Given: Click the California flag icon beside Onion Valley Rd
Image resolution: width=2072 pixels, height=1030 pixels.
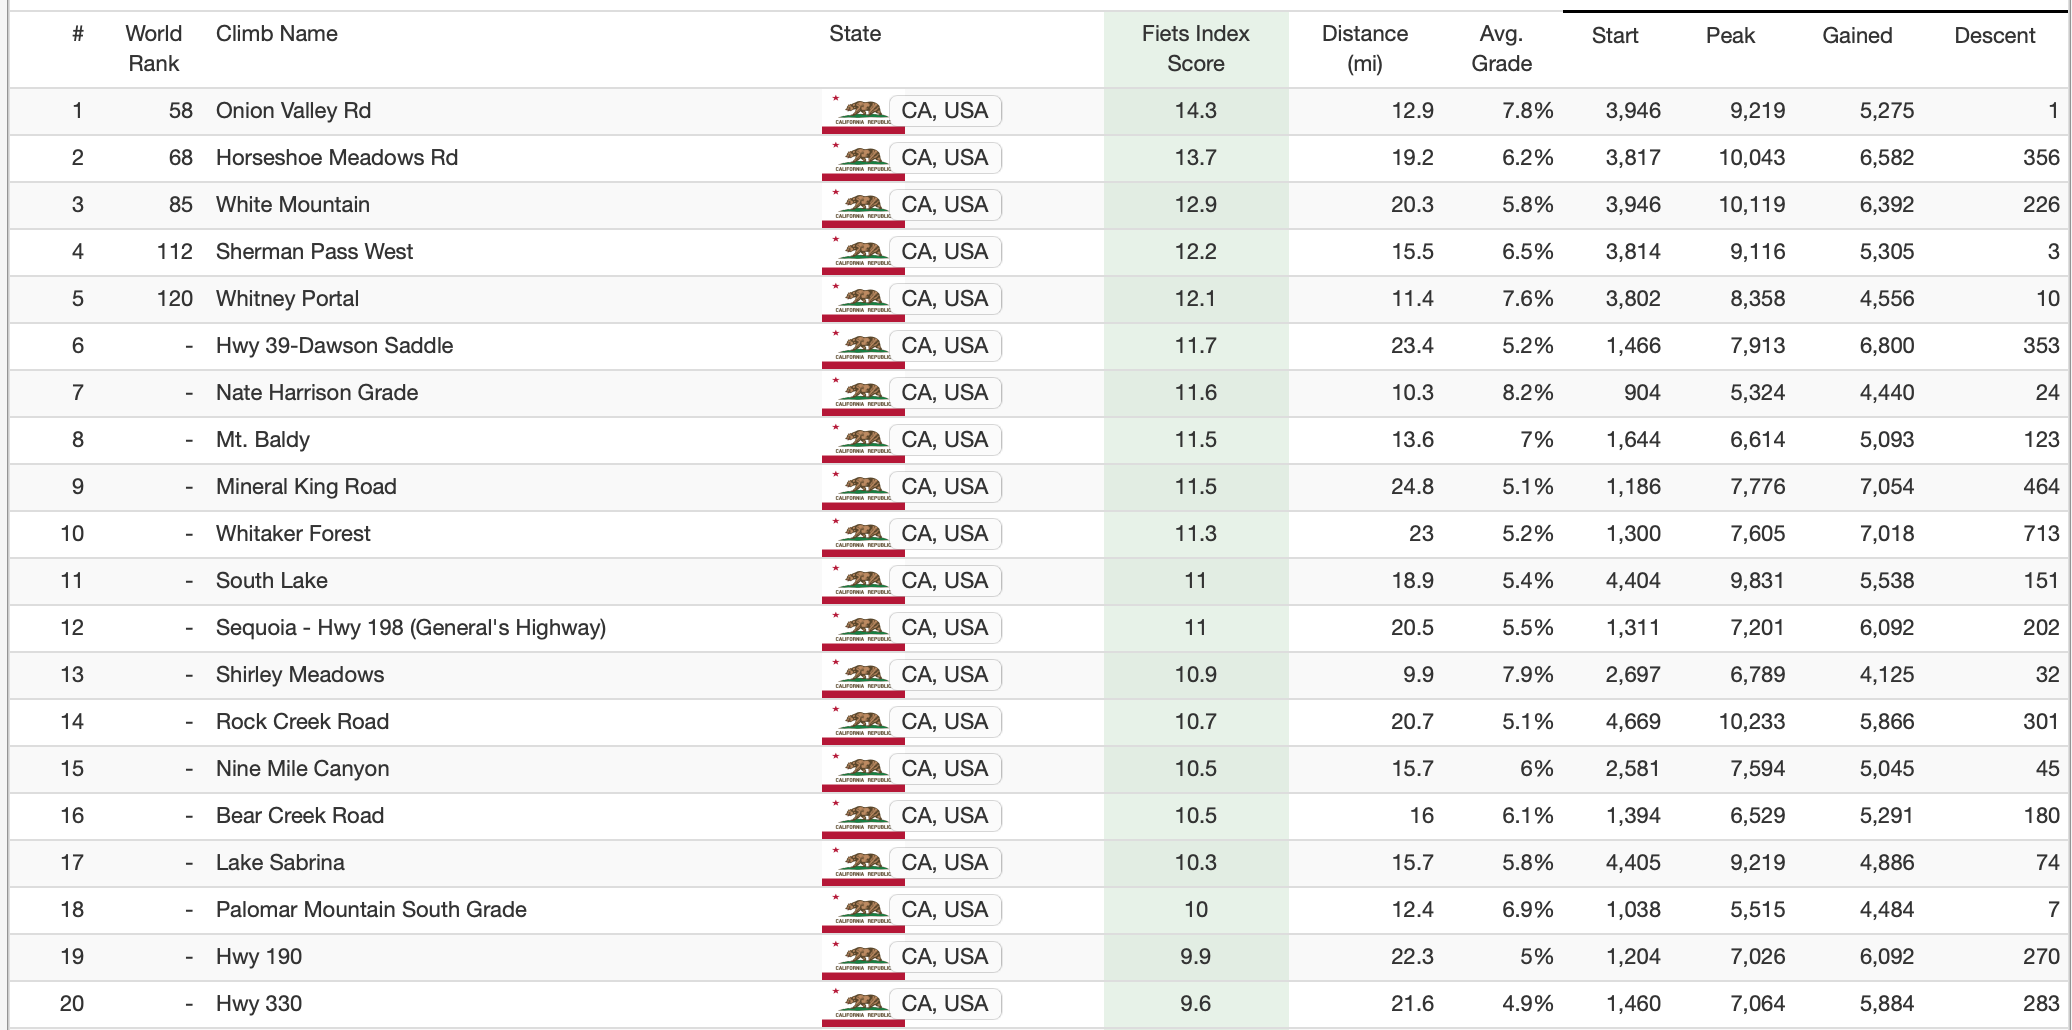Looking at the screenshot, I should pyautogui.click(x=862, y=112).
